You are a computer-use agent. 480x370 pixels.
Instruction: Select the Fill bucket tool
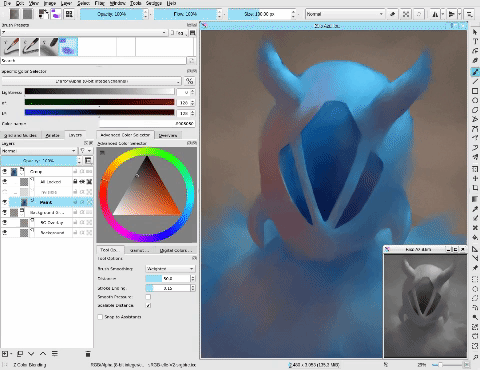[x=475, y=237]
